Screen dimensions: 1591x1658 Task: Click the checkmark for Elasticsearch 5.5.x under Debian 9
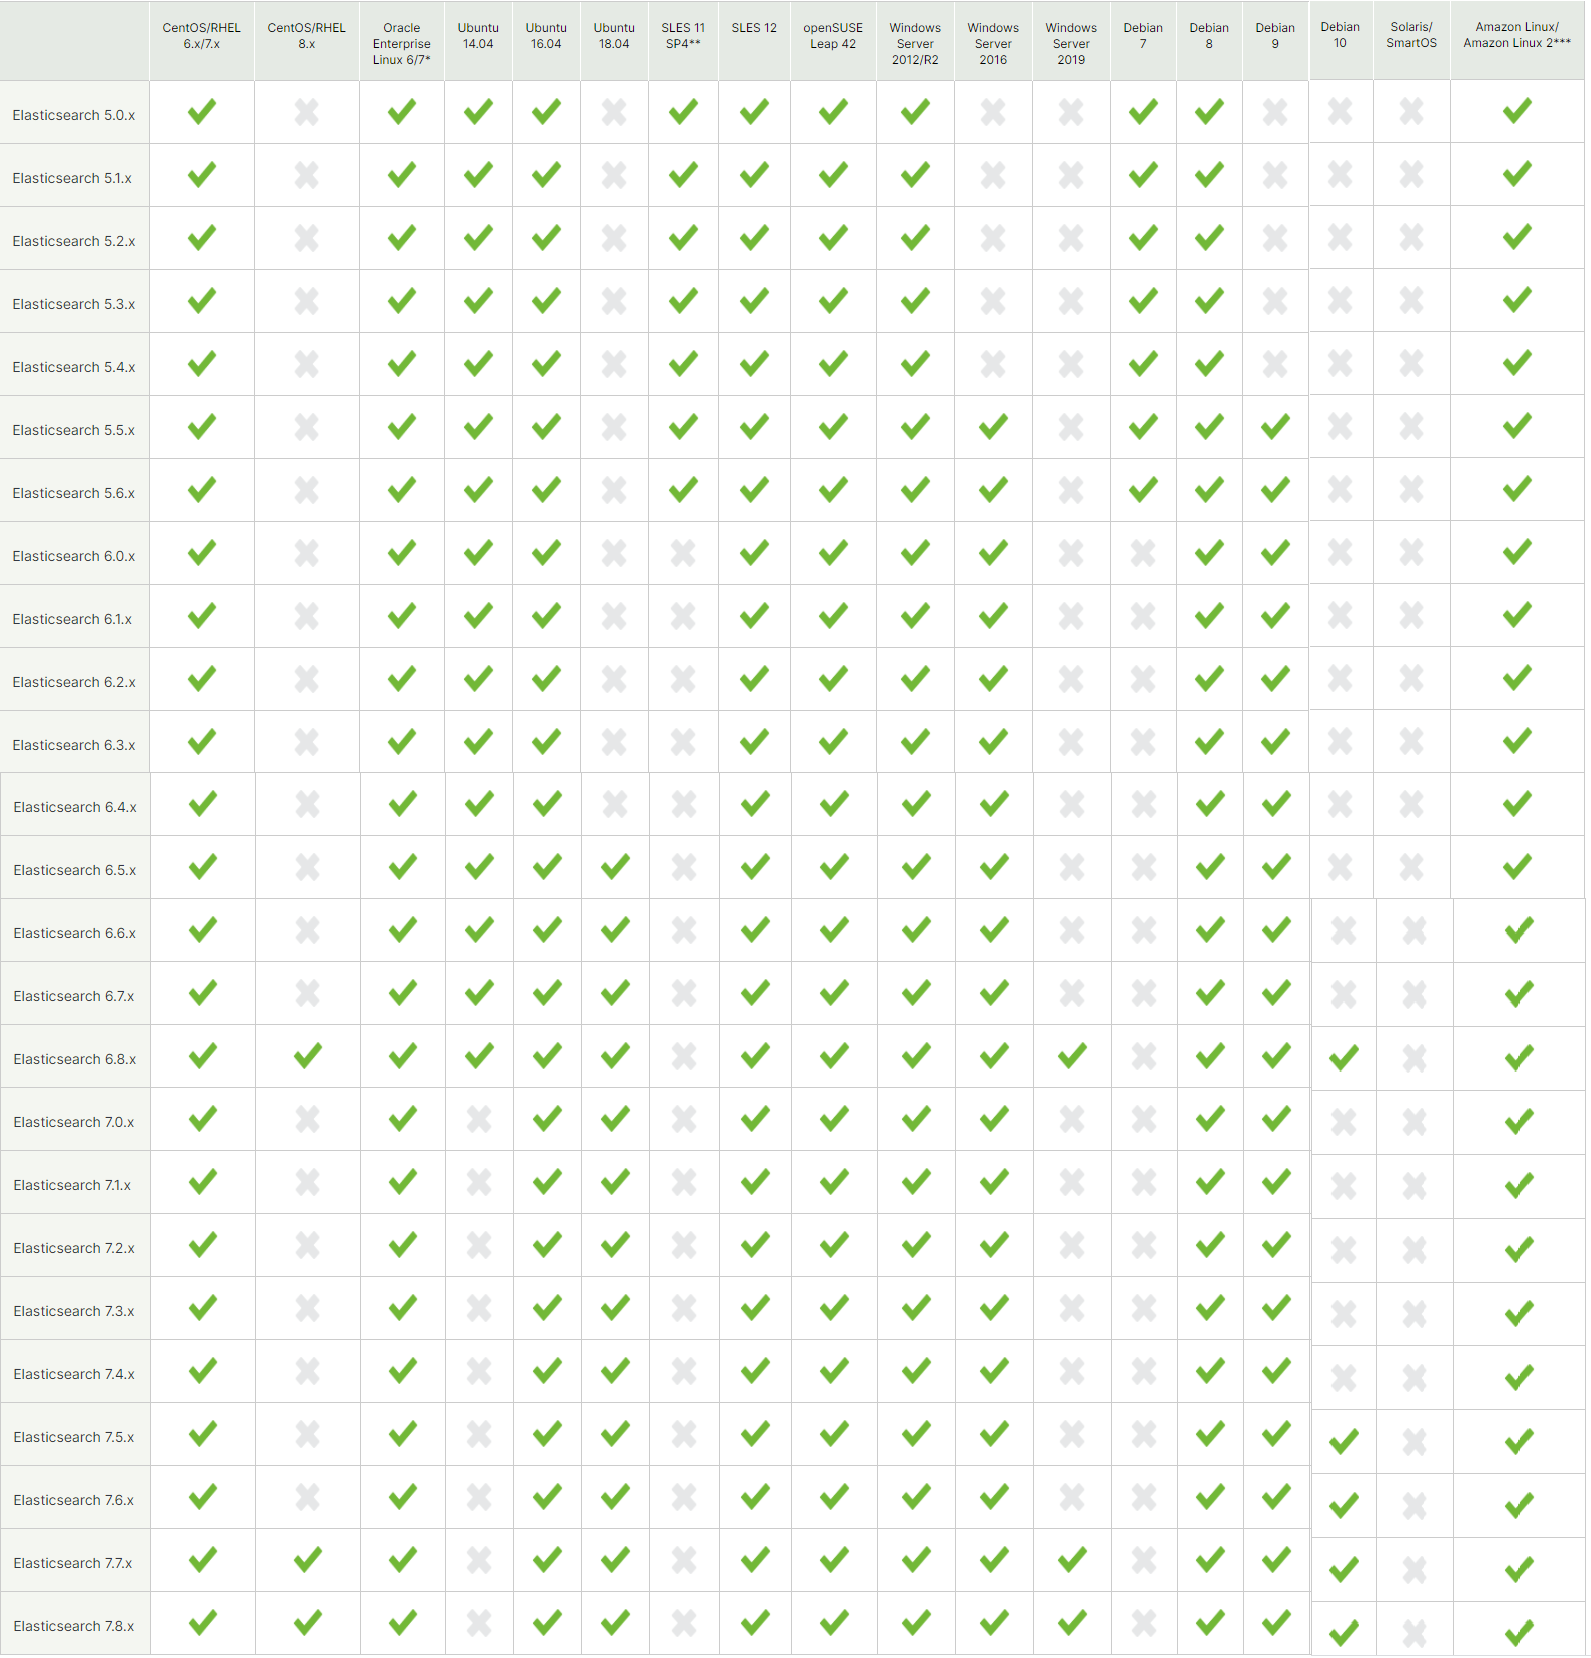click(x=1275, y=427)
